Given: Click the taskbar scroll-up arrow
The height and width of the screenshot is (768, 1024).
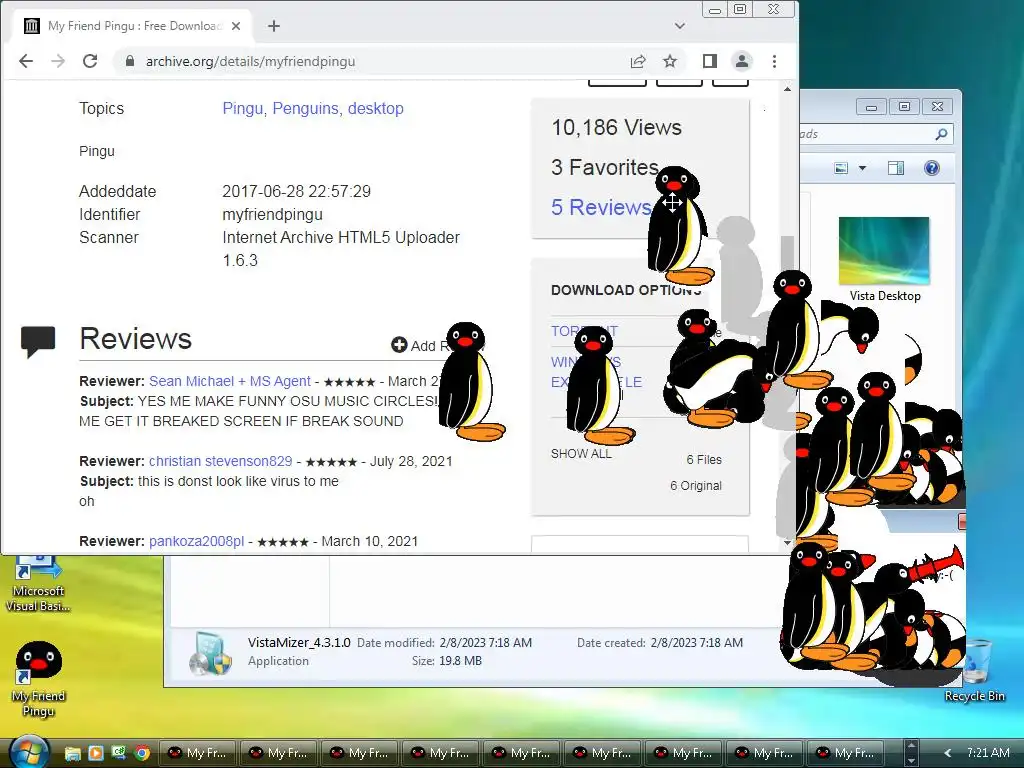Looking at the screenshot, I should [x=912, y=746].
